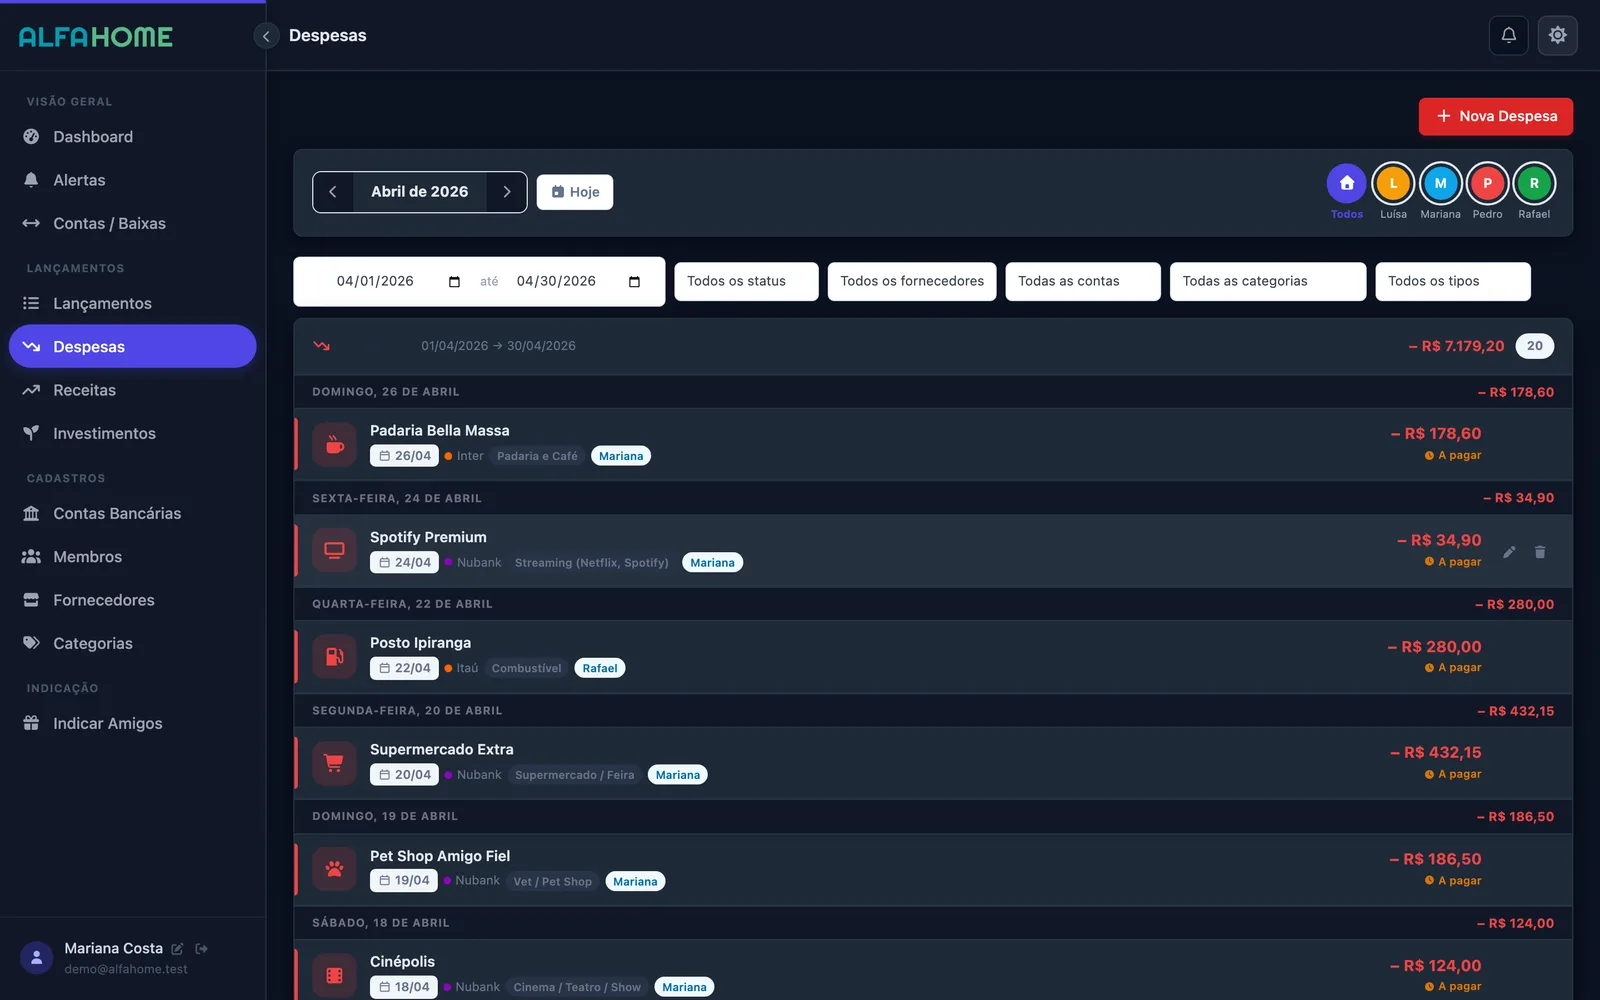Click the Padaria Bella Massa coffee icon
Image resolution: width=1600 pixels, height=1000 pixels.
tap(334, 445)
